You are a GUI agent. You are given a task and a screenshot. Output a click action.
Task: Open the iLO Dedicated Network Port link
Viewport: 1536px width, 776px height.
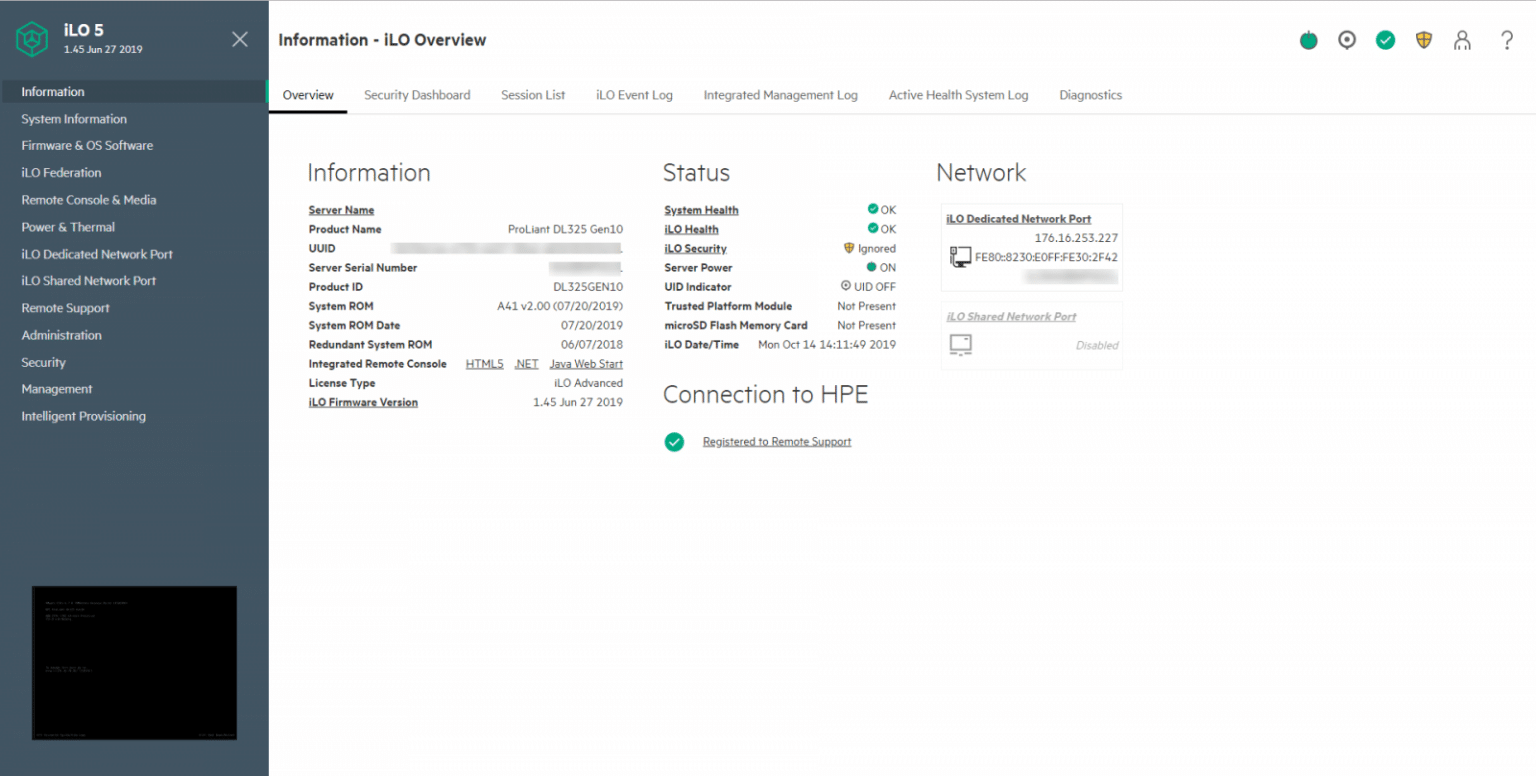pos(1019,219)
